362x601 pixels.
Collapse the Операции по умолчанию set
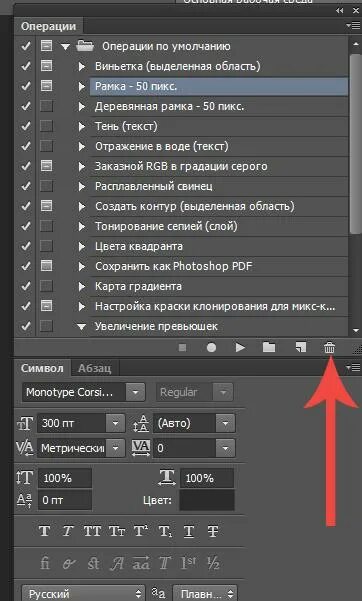click(66, 46)
